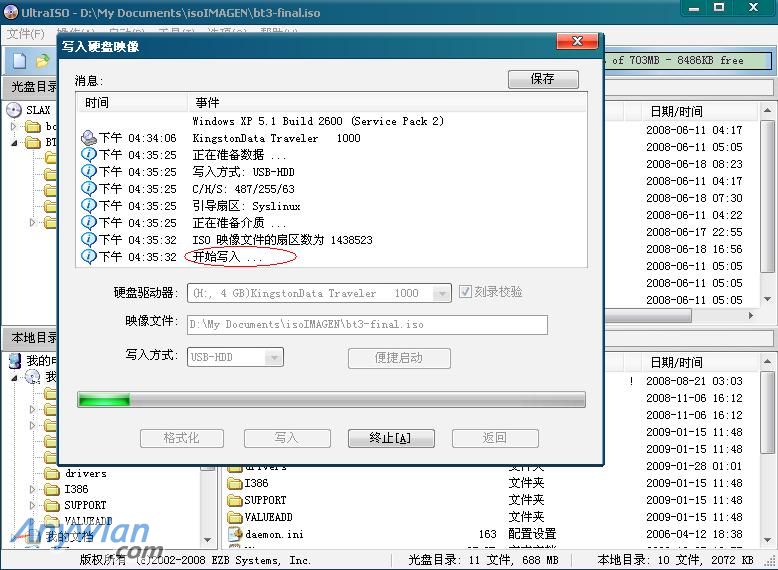
Task: Click the 映像文件 path field
Action: tap(367, 324)
